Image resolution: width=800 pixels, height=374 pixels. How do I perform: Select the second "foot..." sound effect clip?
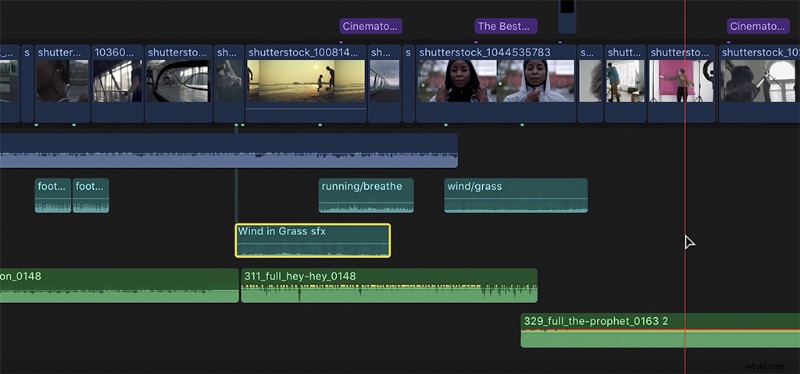coord(91,195)
